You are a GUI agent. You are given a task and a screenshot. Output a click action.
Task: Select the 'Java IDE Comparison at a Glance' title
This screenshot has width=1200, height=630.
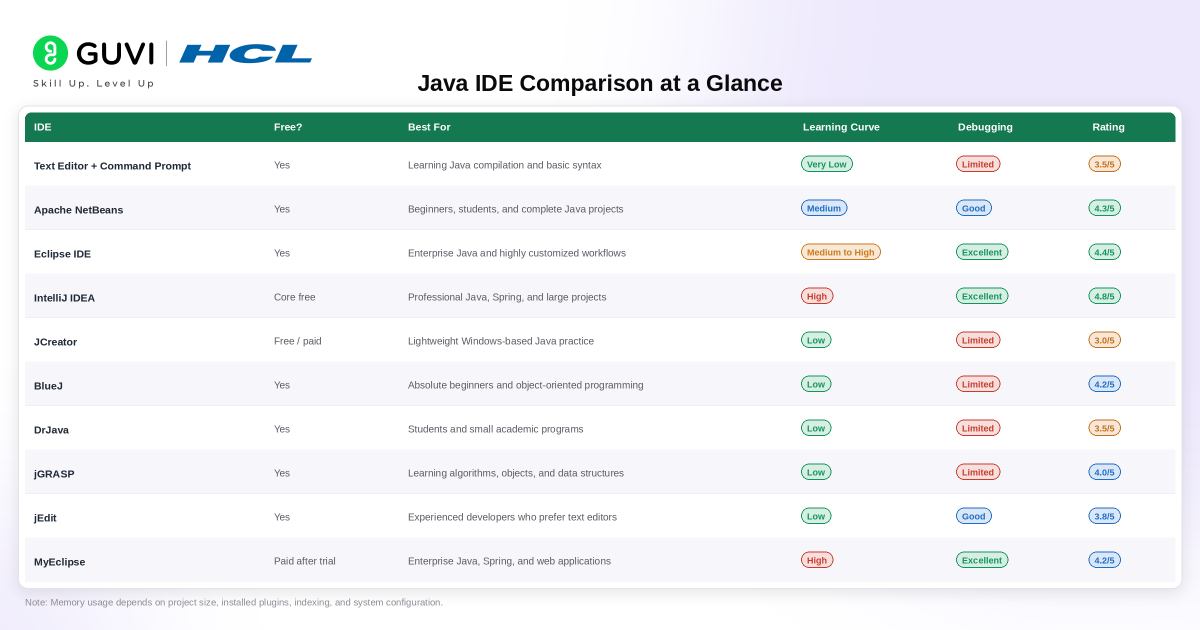[x=600, y=83]
